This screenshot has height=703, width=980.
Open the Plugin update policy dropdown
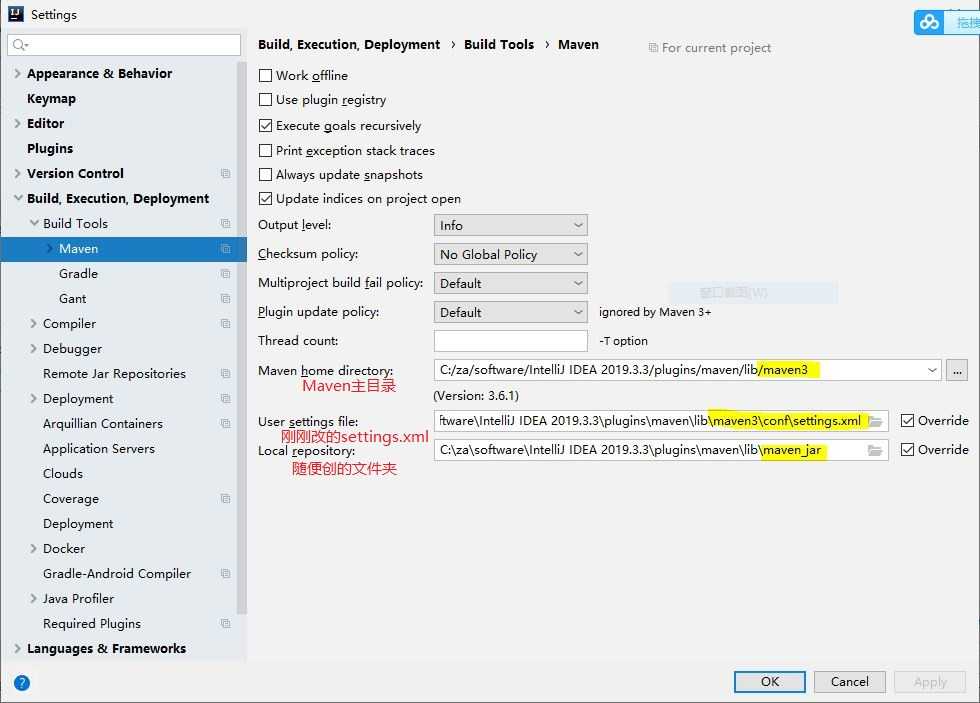(x=511, y=312)
